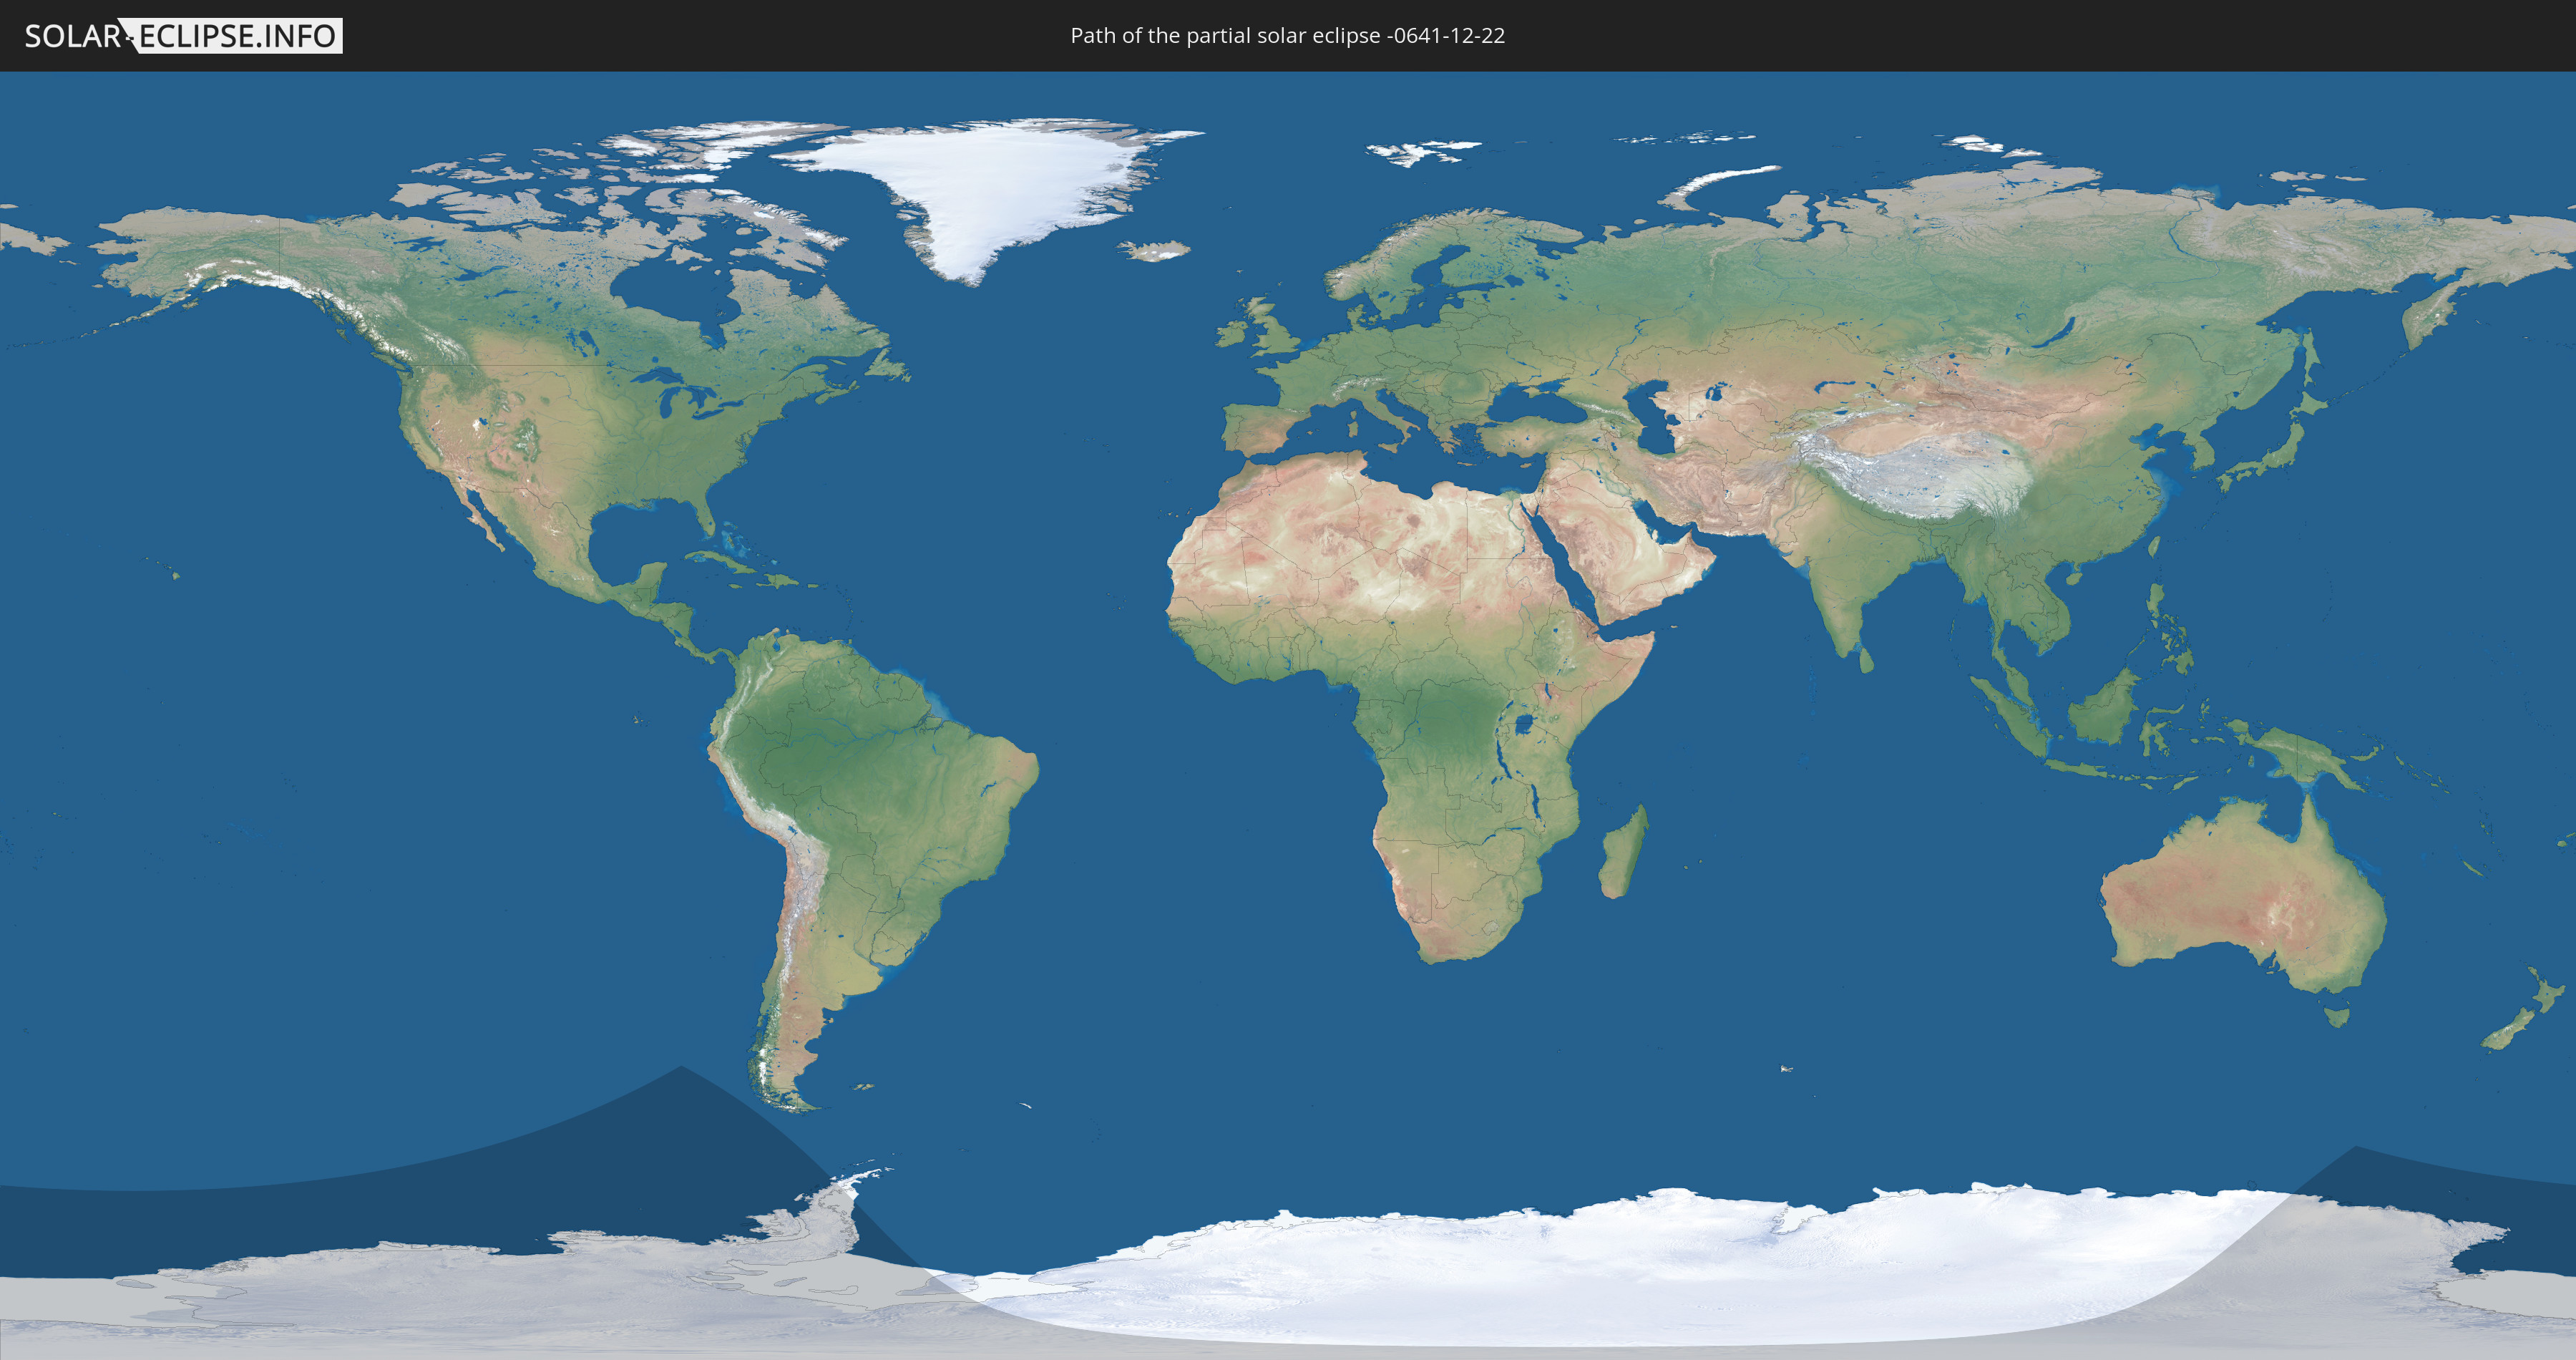2576x1360 pixels.
Task: Click on Madagascar island
Action: click(1623, 855)
